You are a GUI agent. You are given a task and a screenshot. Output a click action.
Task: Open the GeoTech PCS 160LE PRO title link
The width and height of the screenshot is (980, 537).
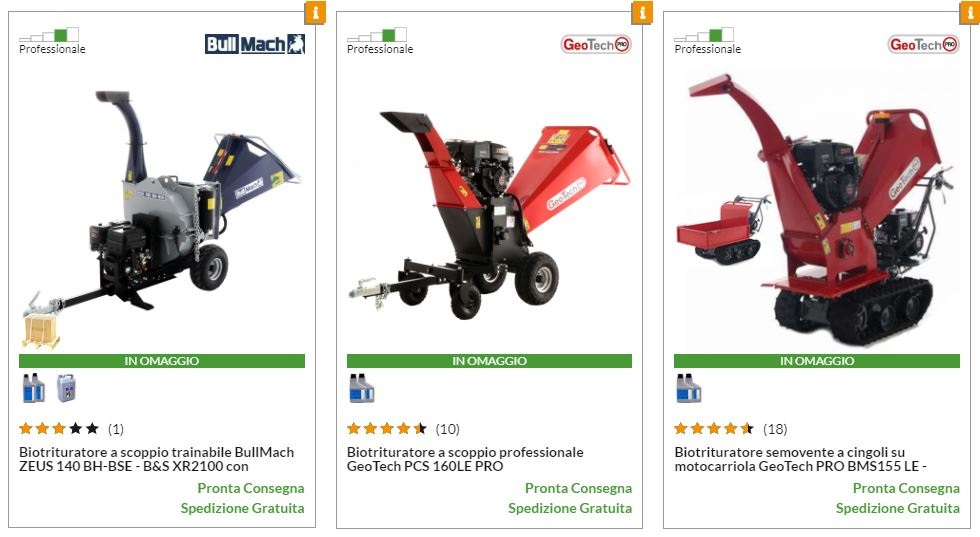pyautogui.click(x=465, y=459)
